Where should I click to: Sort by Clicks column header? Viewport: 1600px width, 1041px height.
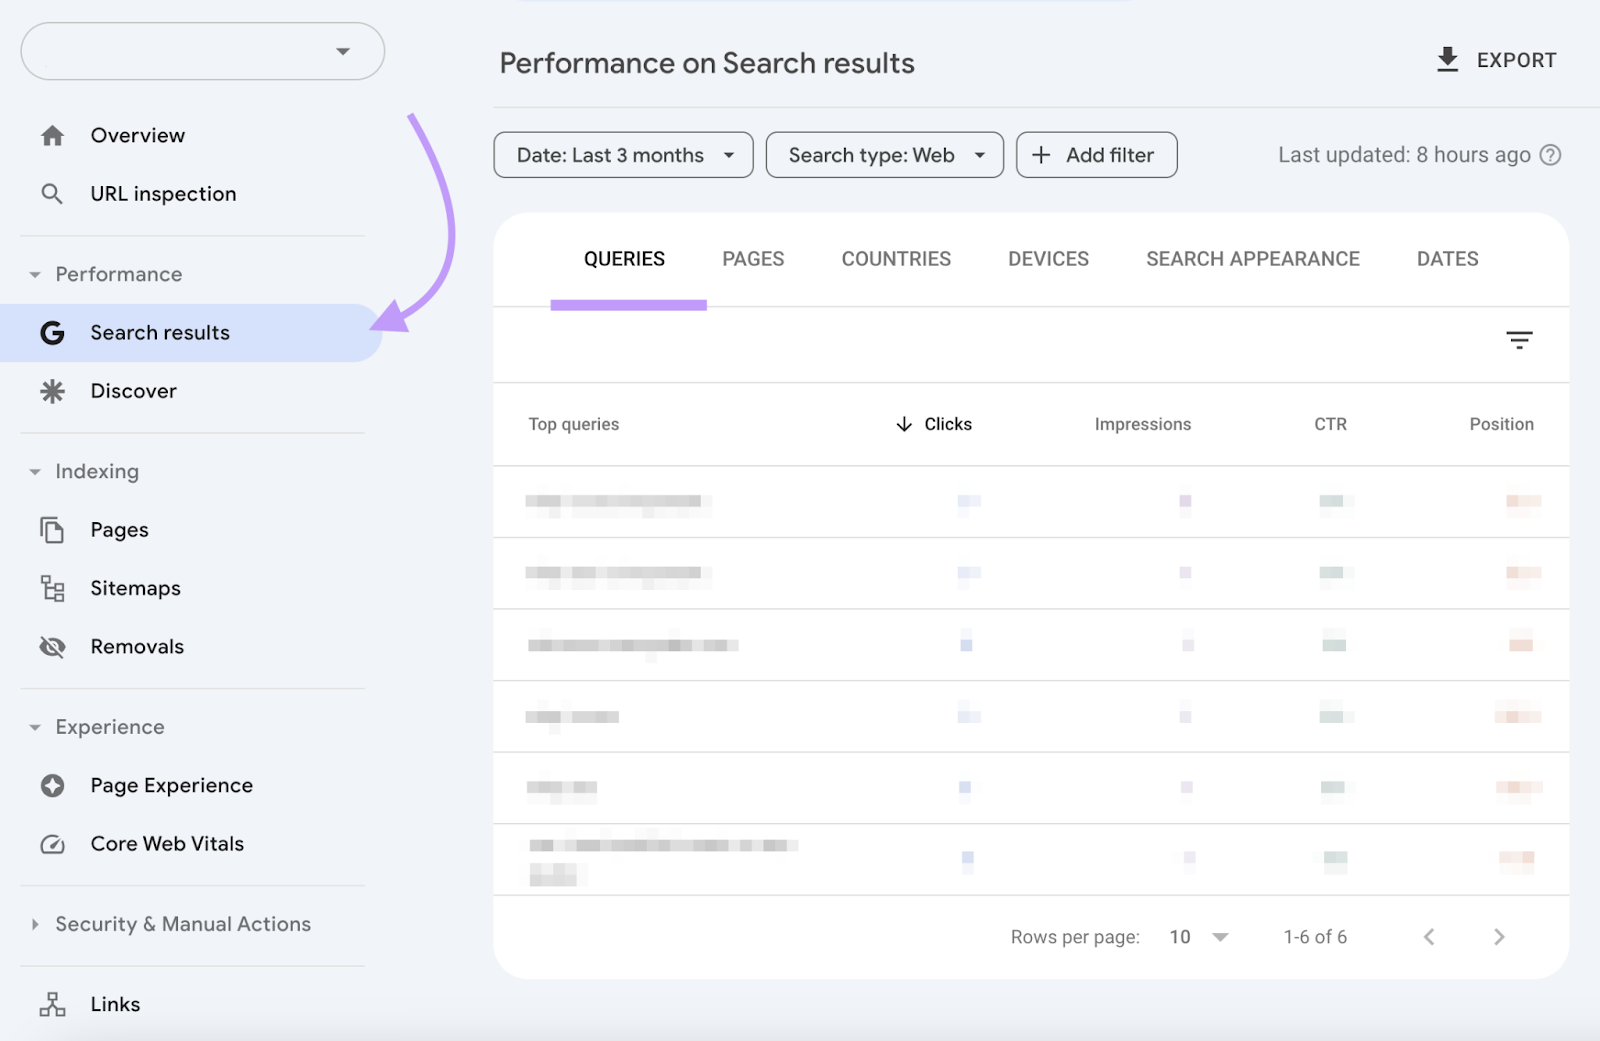[933, 424]
